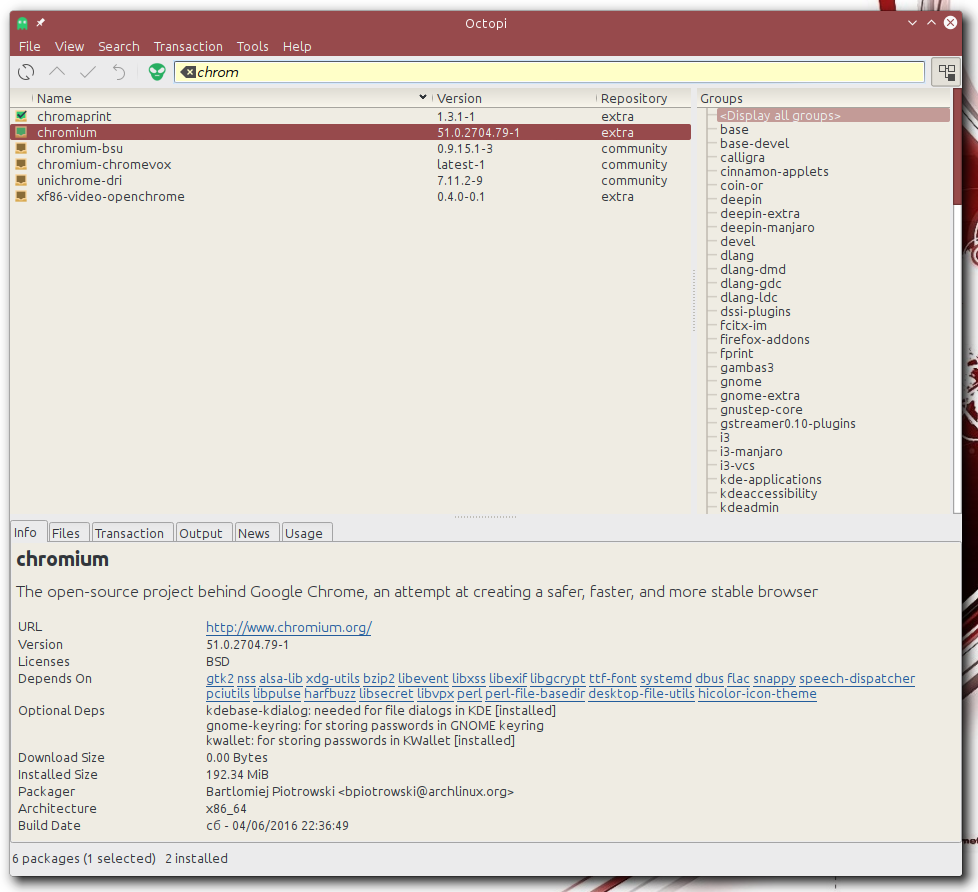The height and width of the screenshot is (892, 978).
Task: Sort packages using the Name column header
Action: tap(54, 98)
